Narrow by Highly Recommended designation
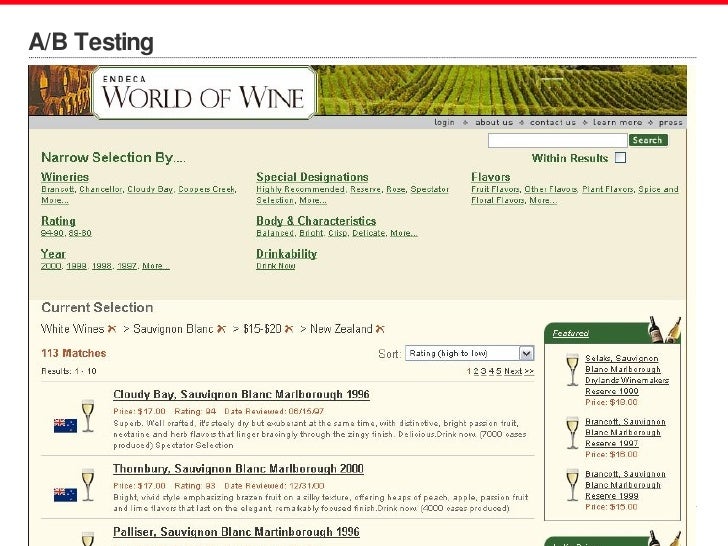 (x=300, y=189)
